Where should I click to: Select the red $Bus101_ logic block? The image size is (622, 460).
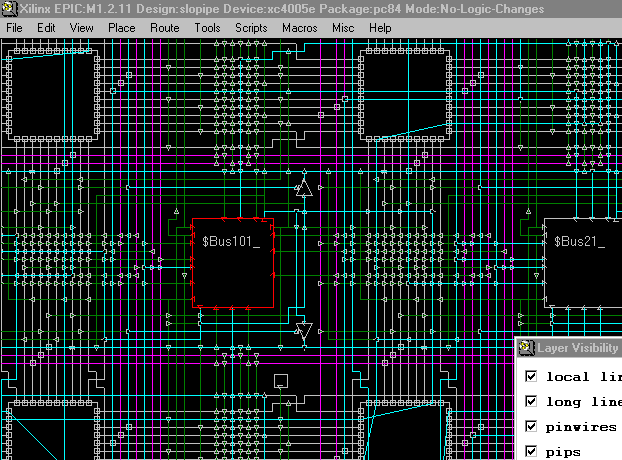[233, 263]
